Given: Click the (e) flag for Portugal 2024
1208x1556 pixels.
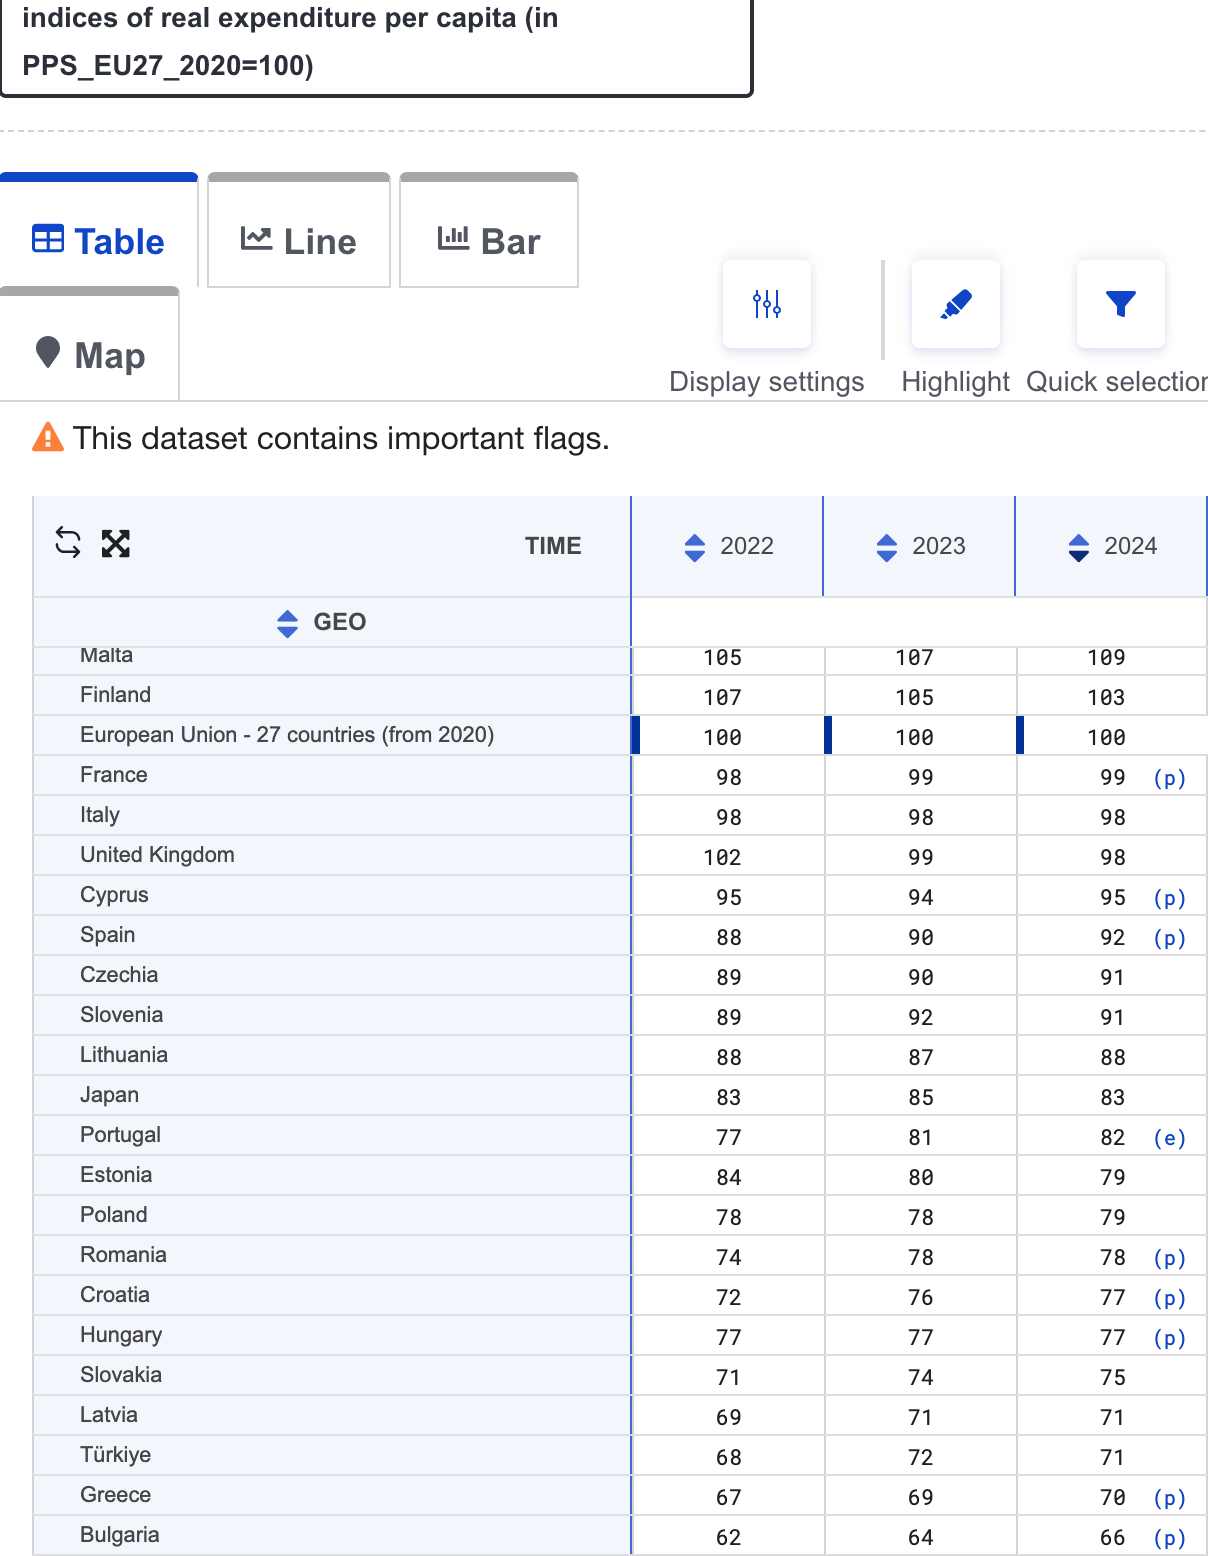Looking at the screenshot, I should tap(1169, 1138).
